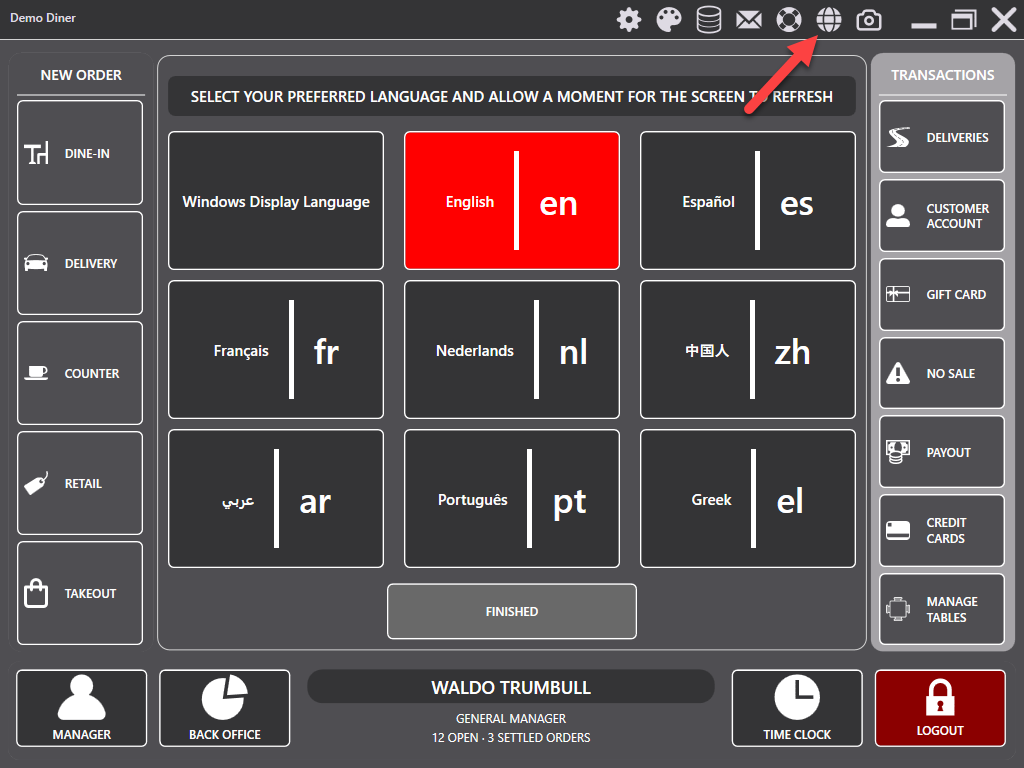This screenshot has height=768, width=1024.
Task: Open the settings gear icon
Action: 629,19
